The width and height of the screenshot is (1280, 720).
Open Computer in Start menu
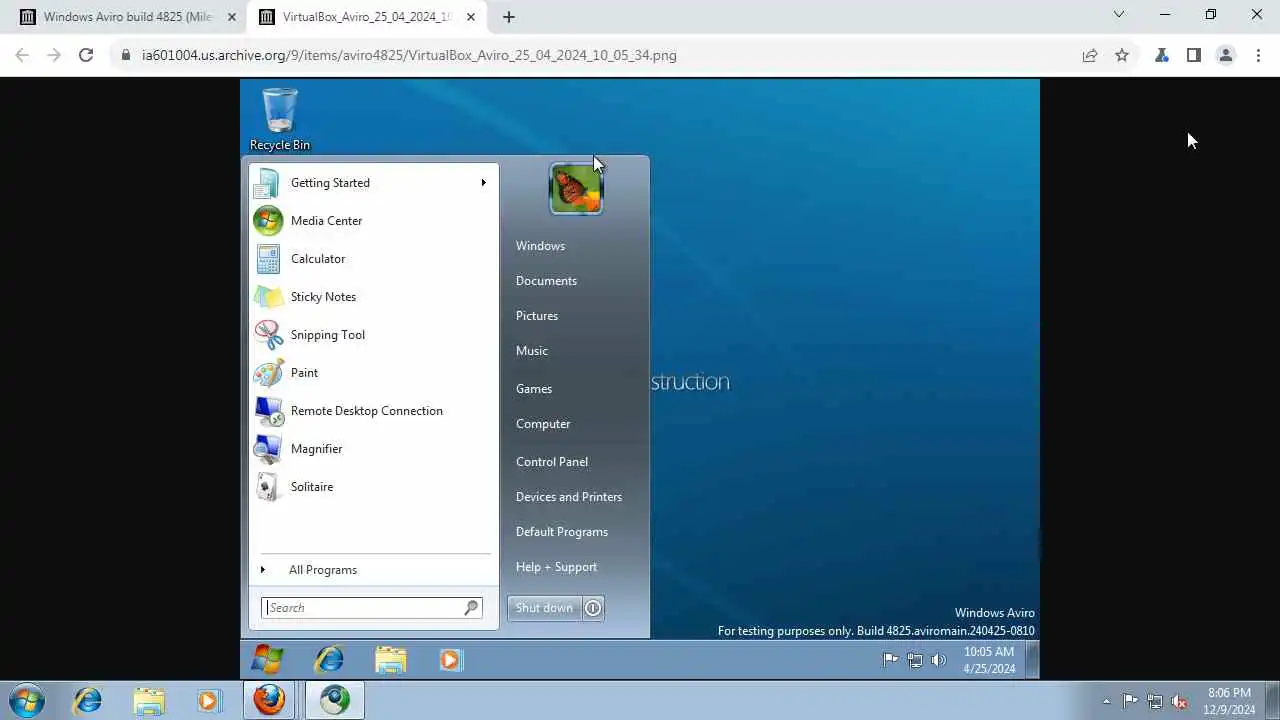click(543, 424)
